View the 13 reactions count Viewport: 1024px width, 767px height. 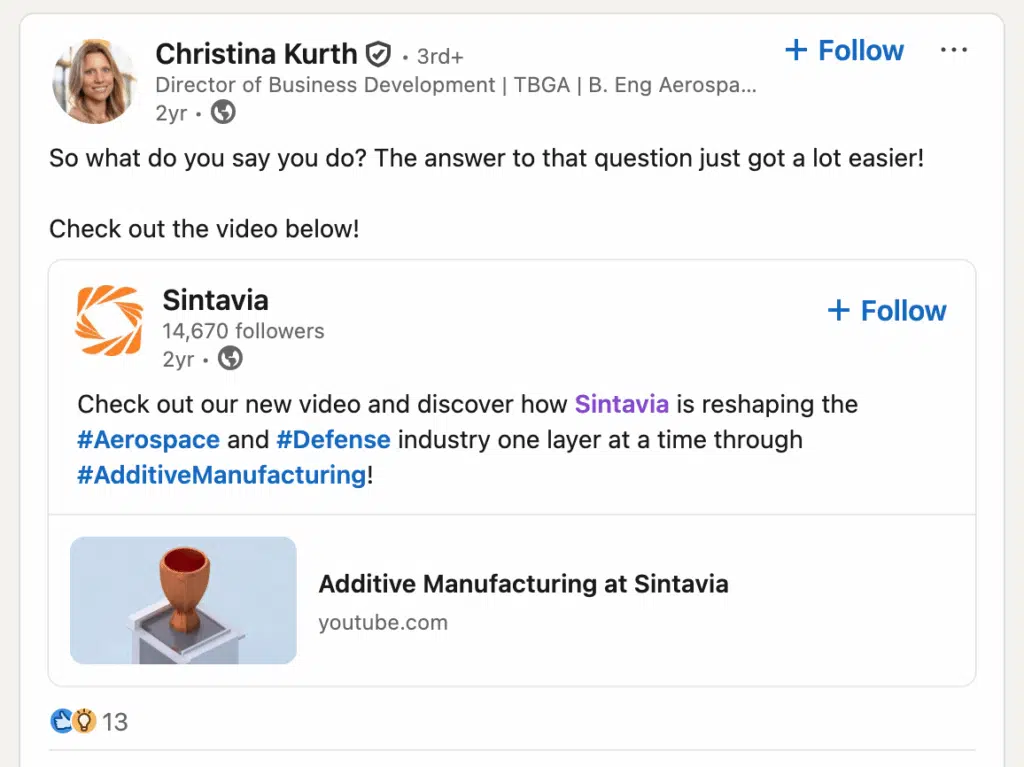pos(115,722)
